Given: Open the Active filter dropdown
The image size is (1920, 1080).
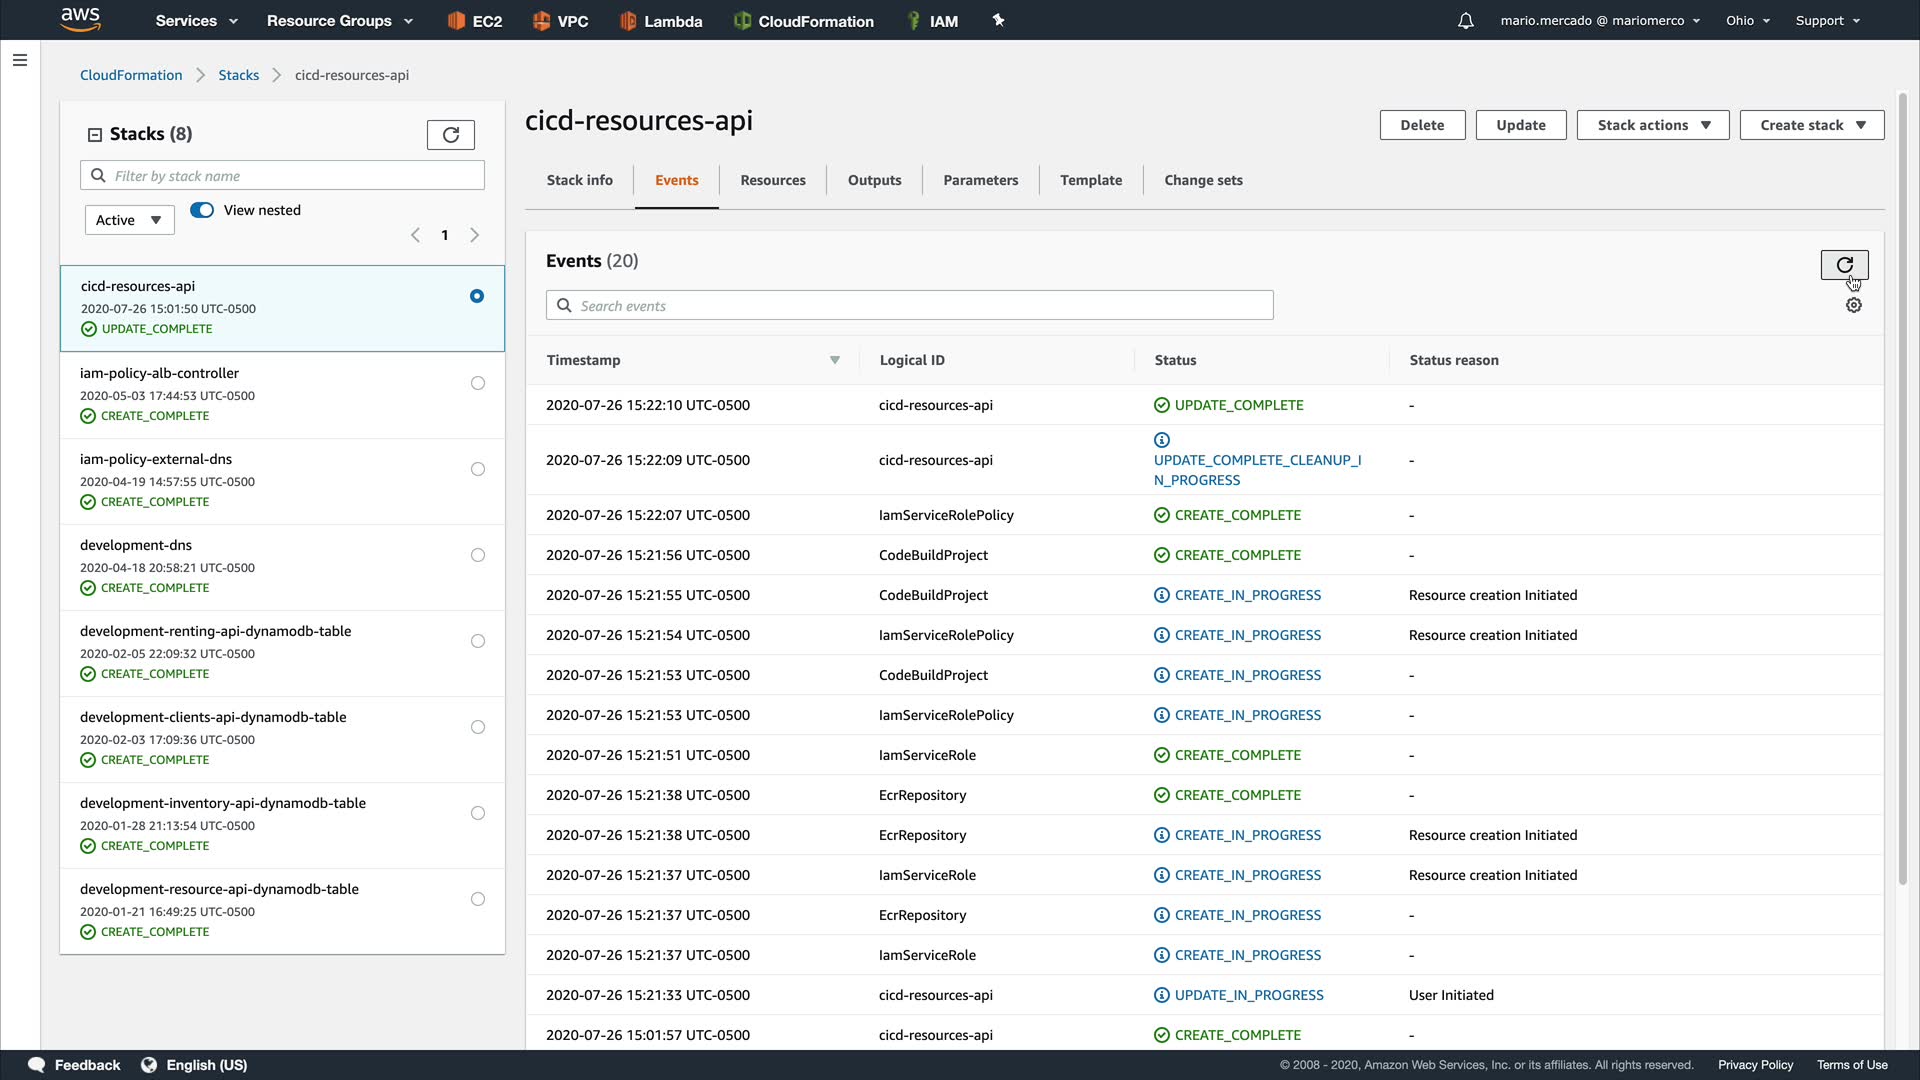Looking at the screenshot, I should (x=129, y=220).
